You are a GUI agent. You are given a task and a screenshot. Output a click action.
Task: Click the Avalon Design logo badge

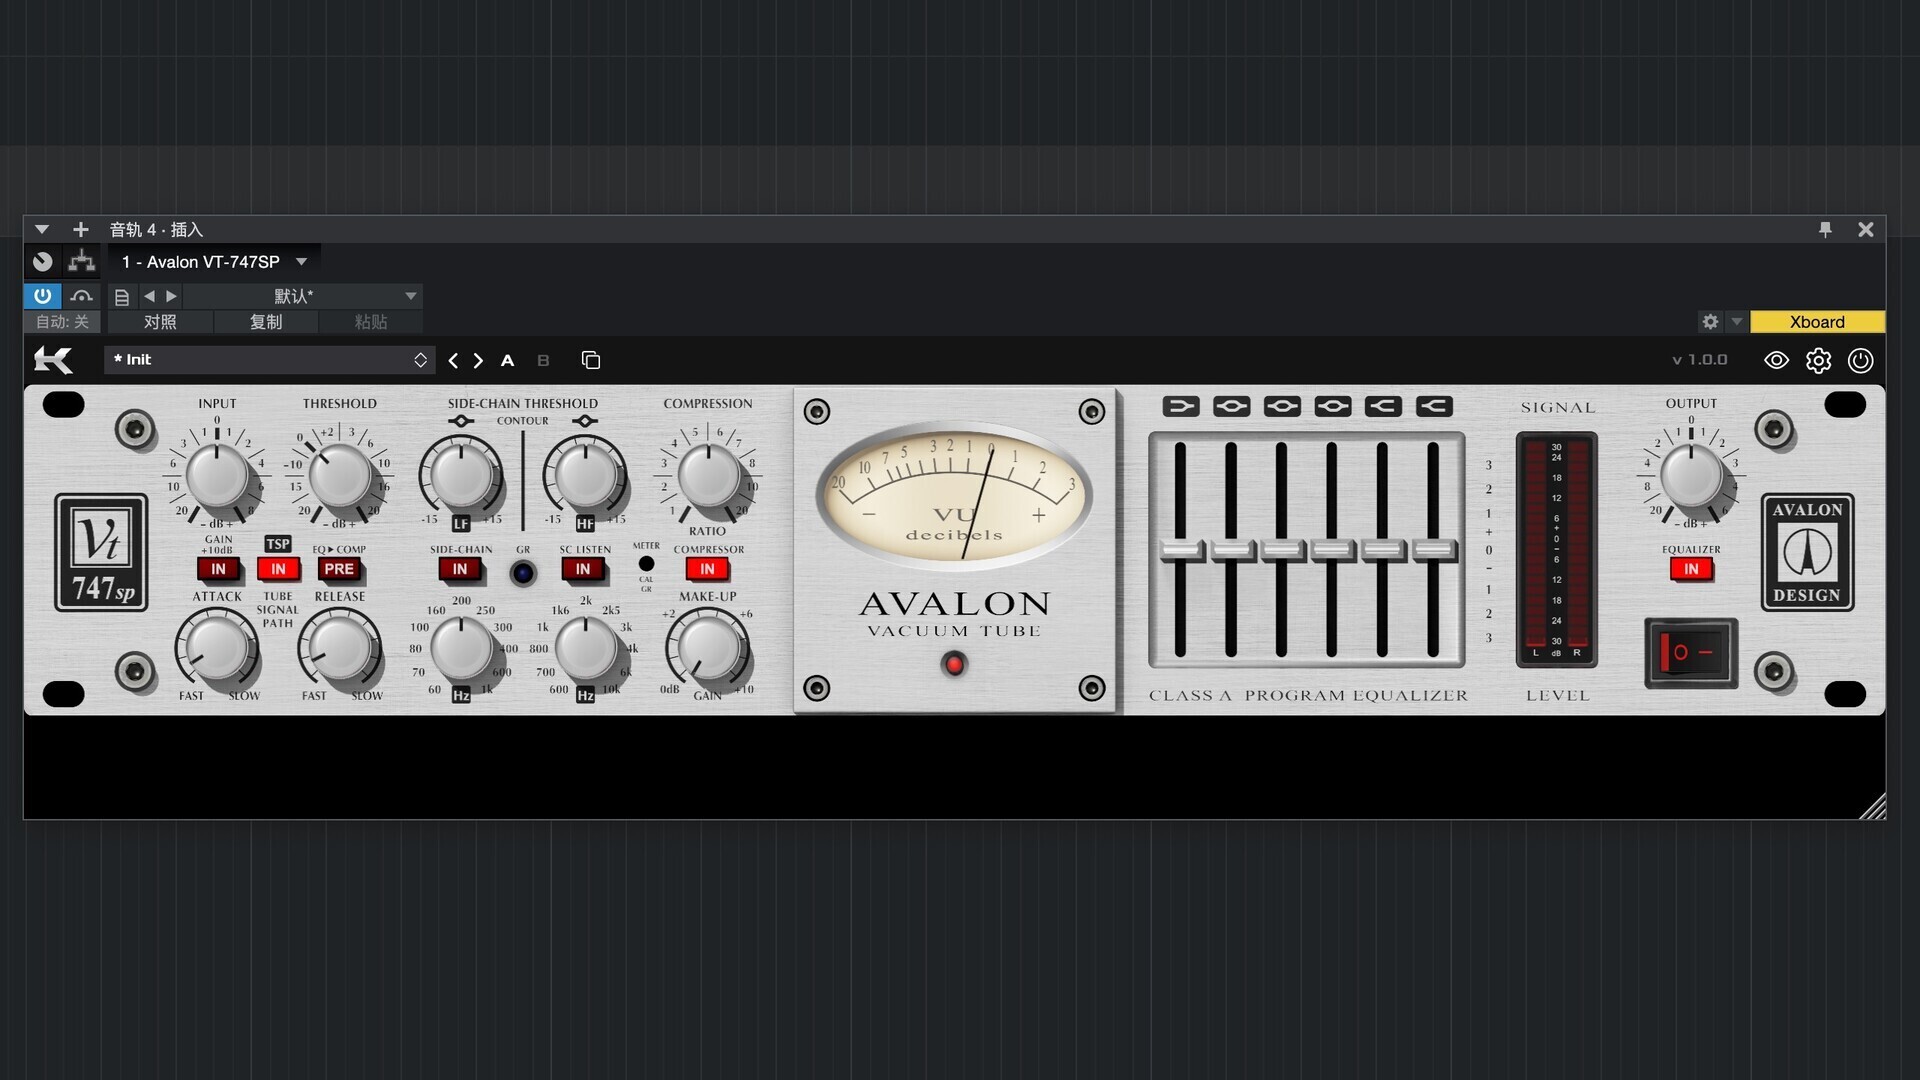coord(1807,552)
